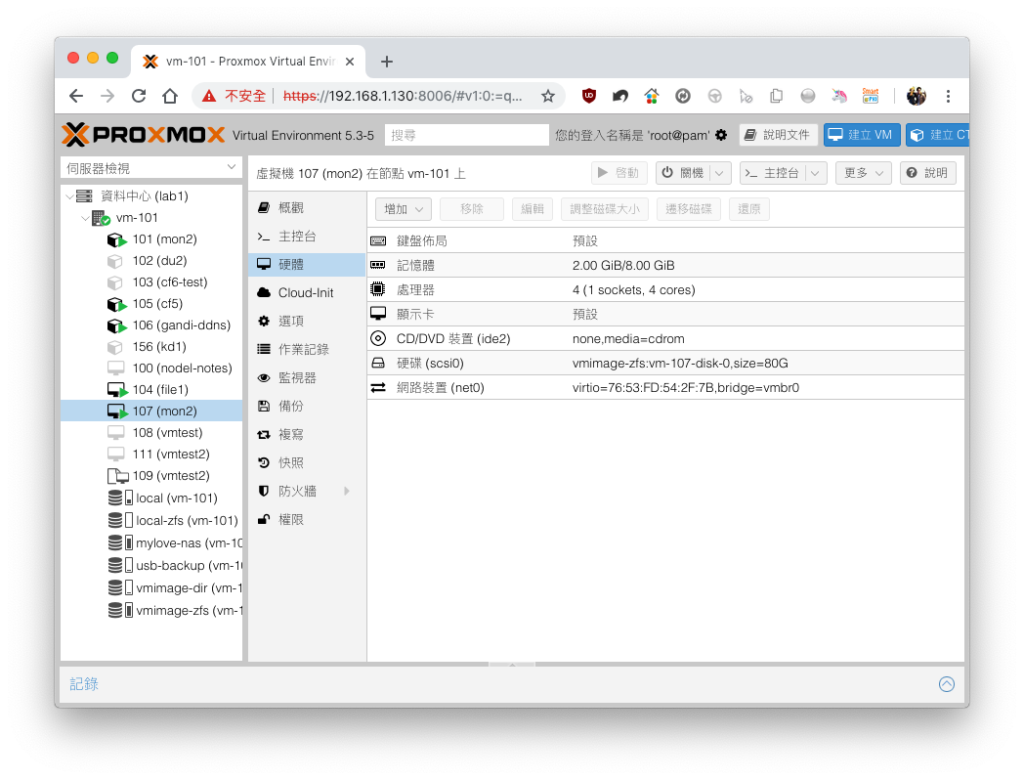Click the Chrome profile avatar
The width and height of the screenshot is (1024, 780).
[916, 96]
